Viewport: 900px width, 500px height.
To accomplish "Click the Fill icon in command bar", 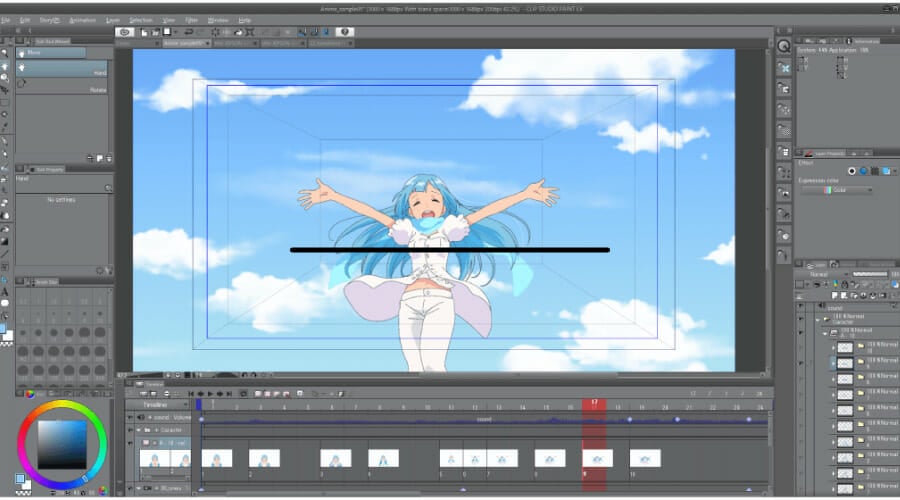I will [238, 32].
